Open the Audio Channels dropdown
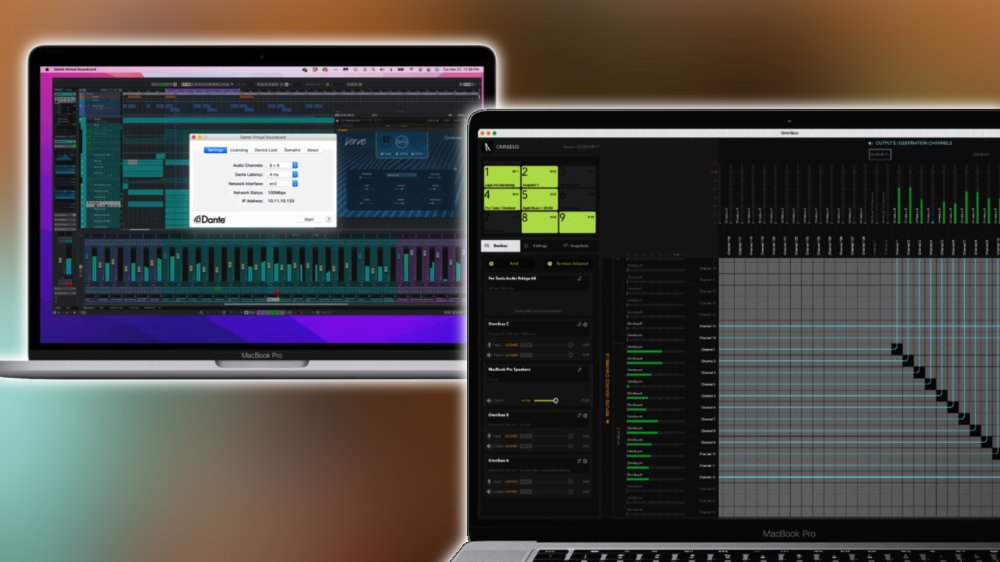 click(283, 165)
